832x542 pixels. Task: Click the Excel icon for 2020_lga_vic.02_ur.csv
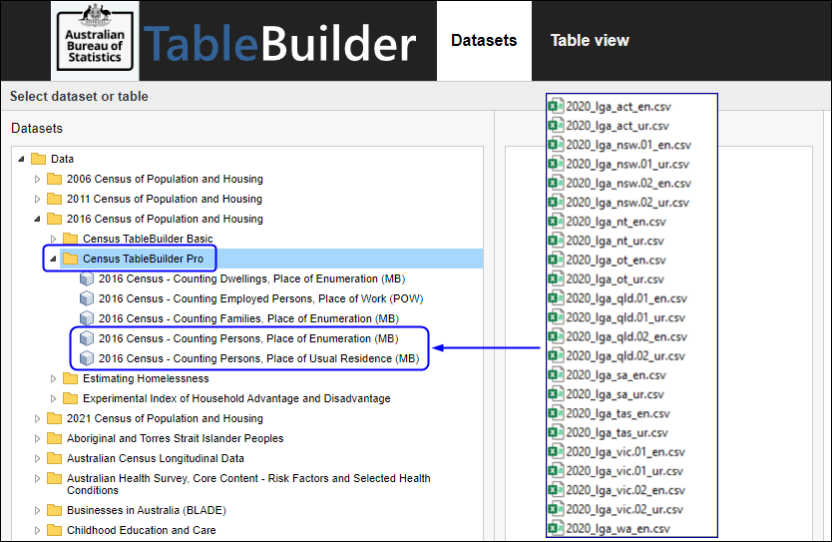tap(556, 509)
